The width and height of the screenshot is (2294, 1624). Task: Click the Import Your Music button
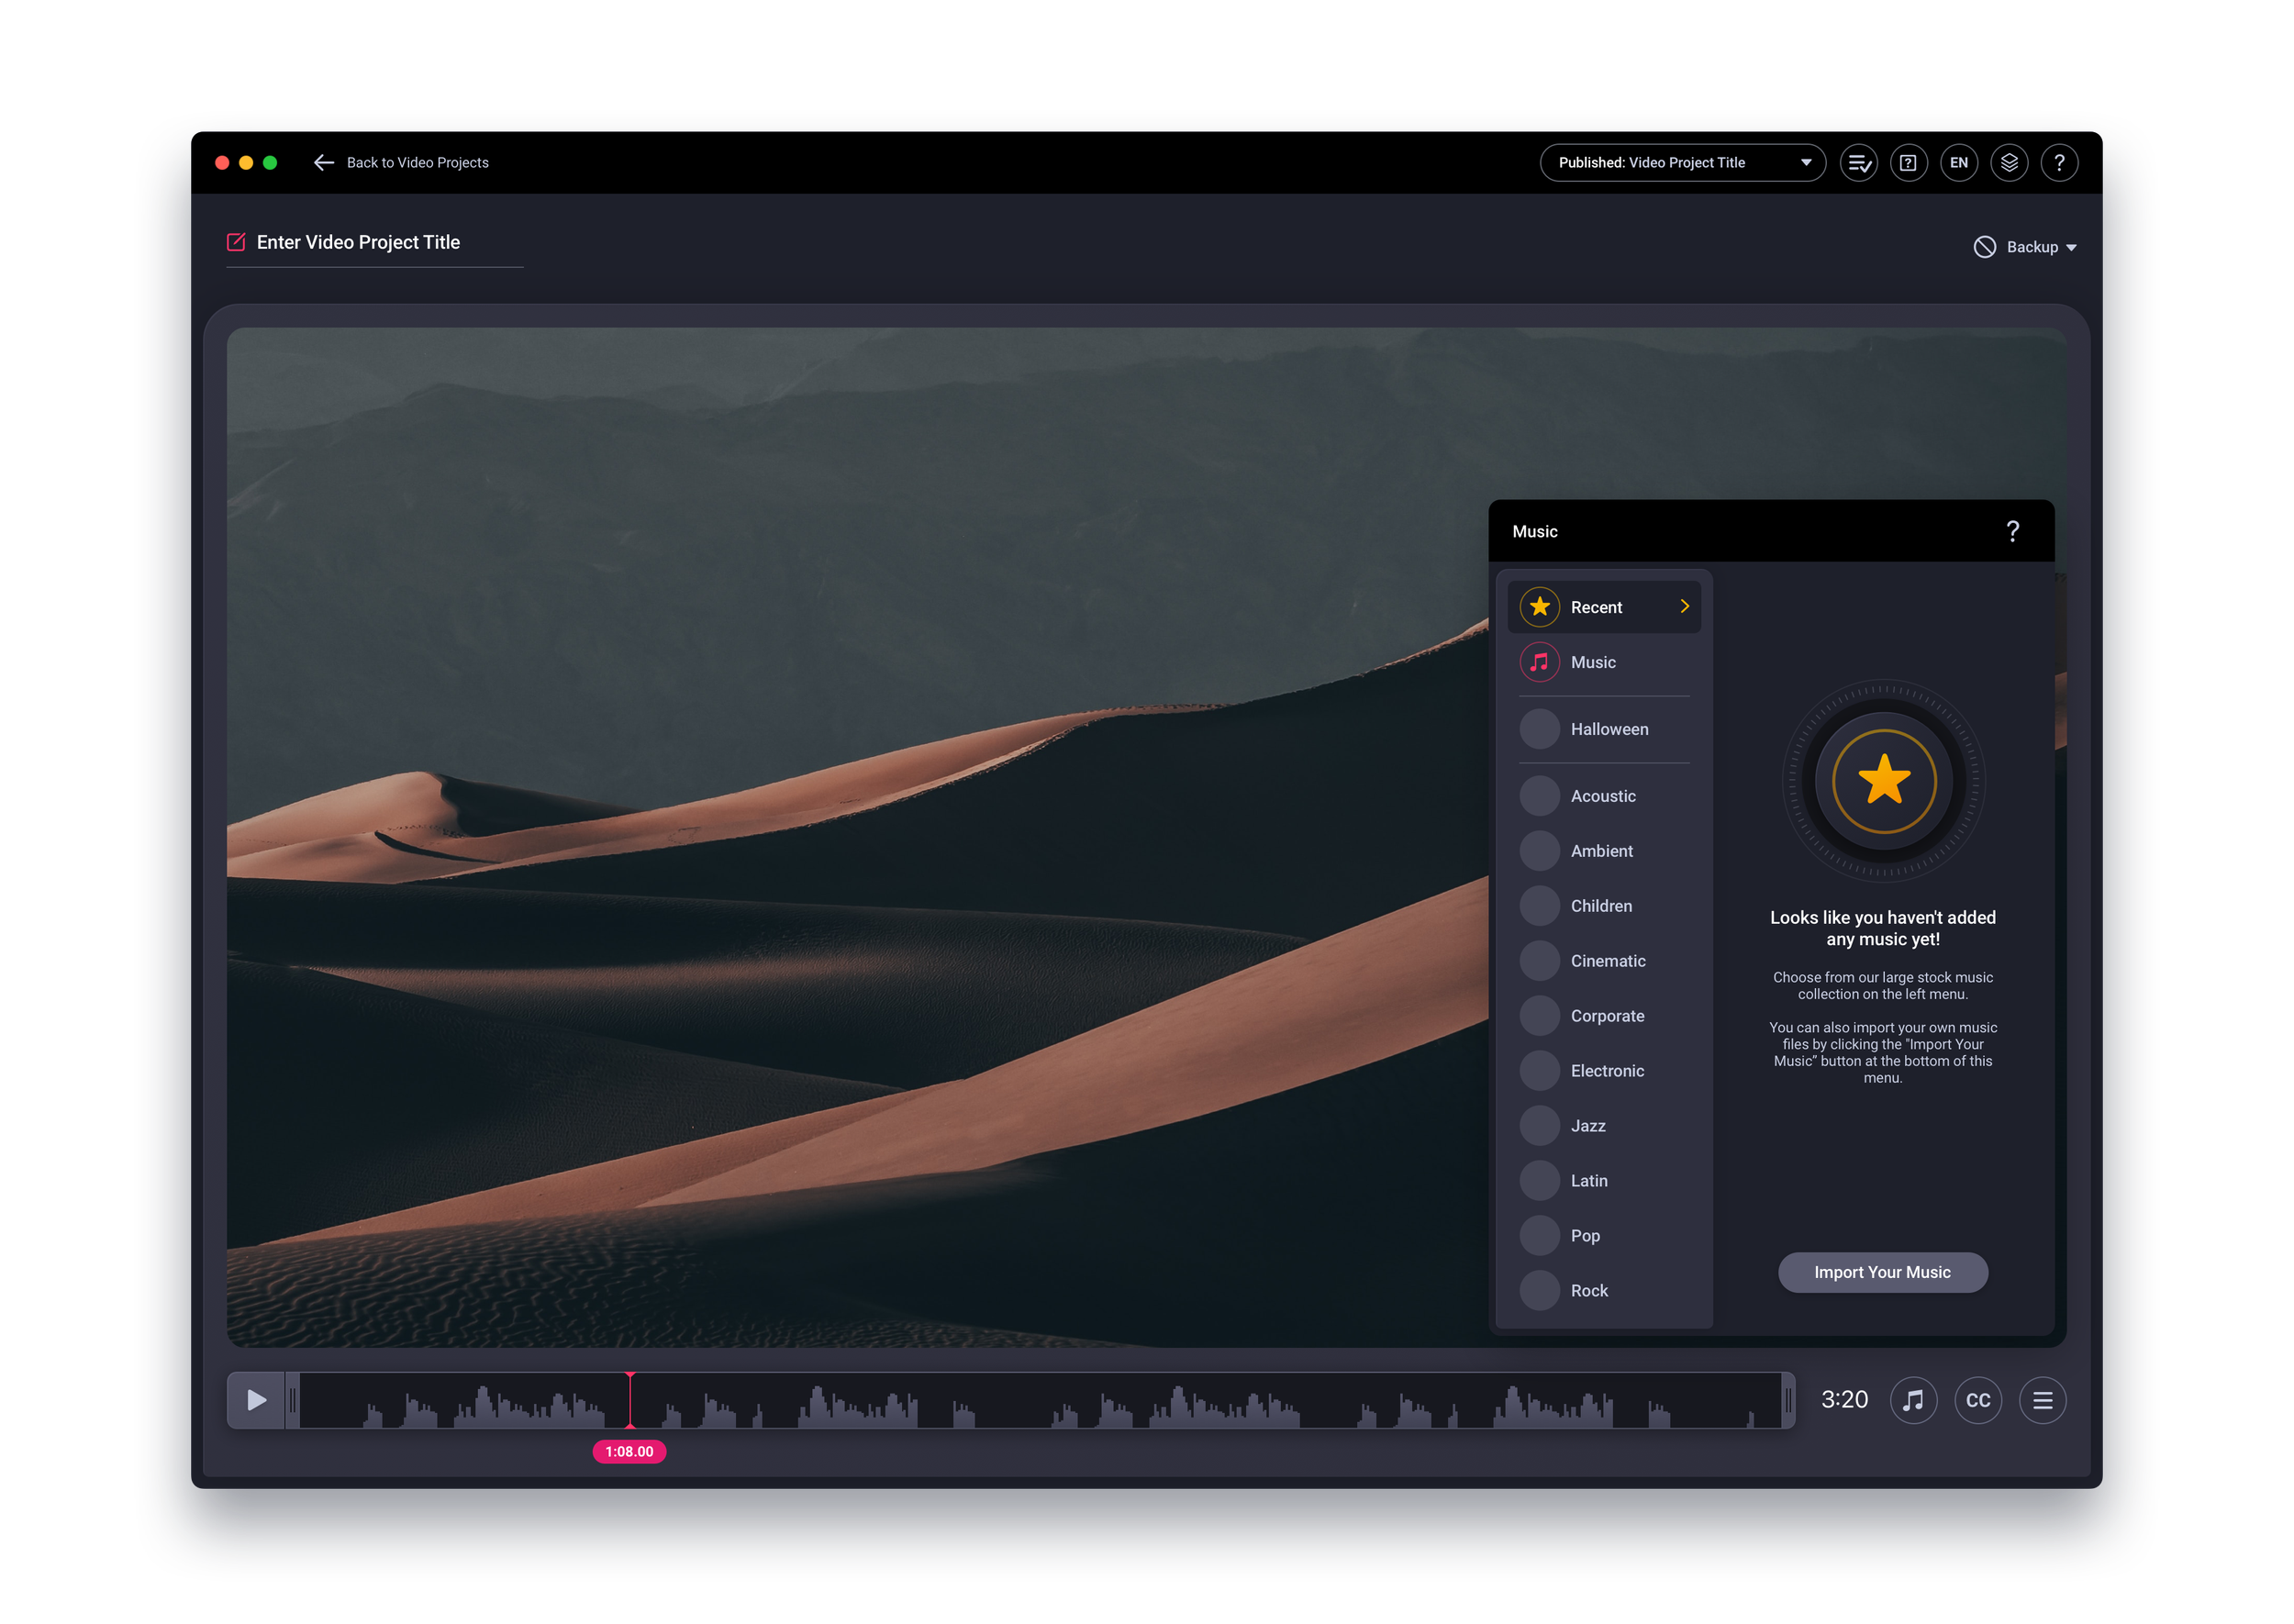1883,1272
